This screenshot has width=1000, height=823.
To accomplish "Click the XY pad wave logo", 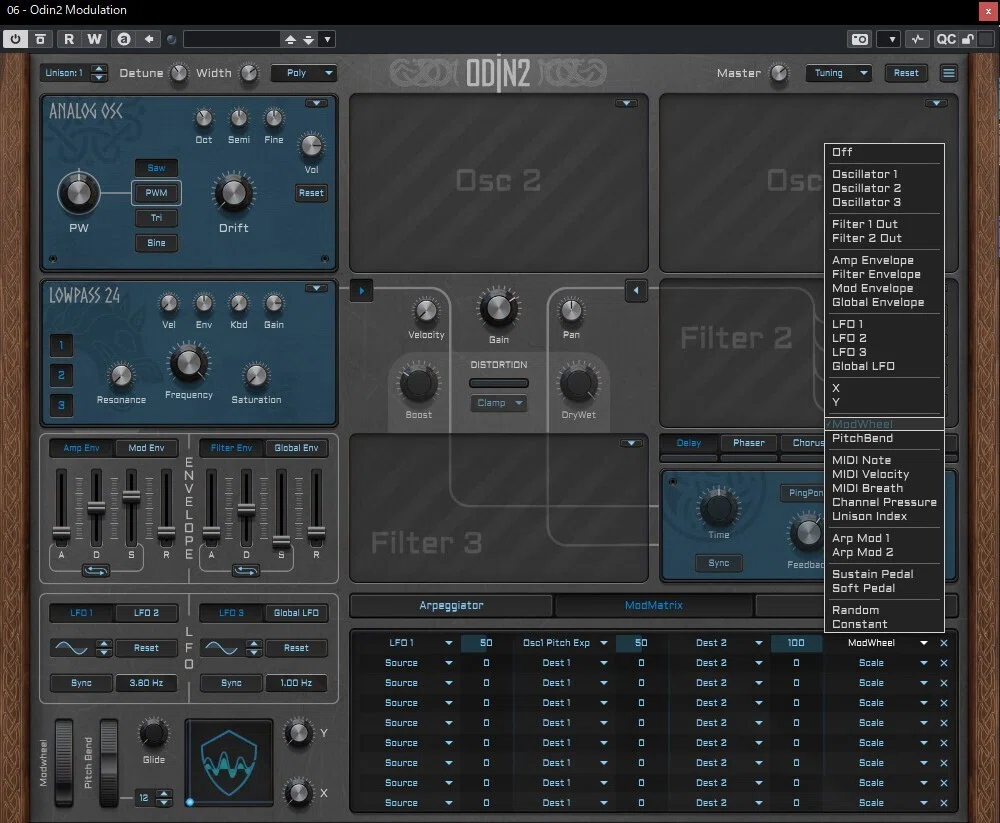I will 229,763.
